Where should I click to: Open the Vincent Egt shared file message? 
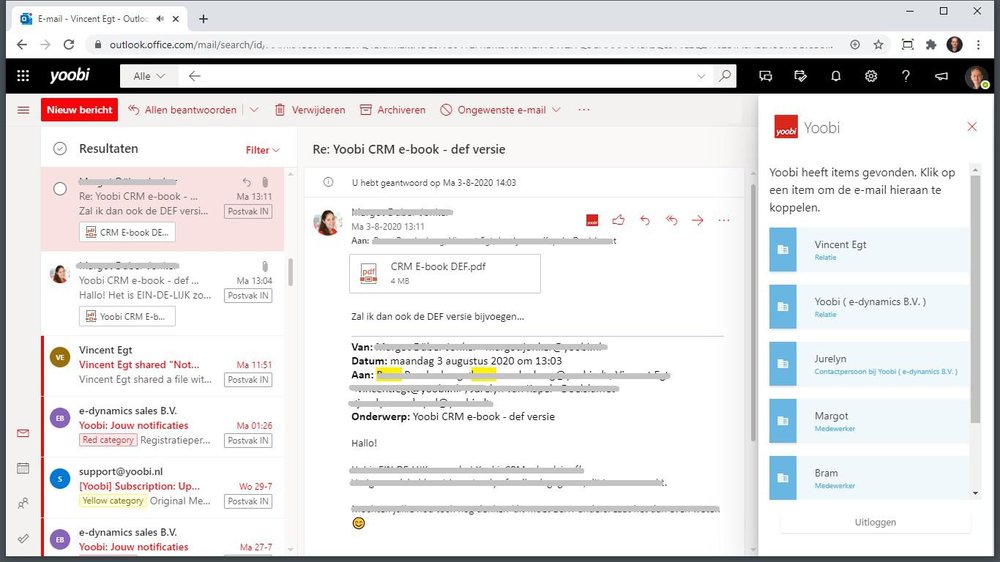[x=163, y=365]
